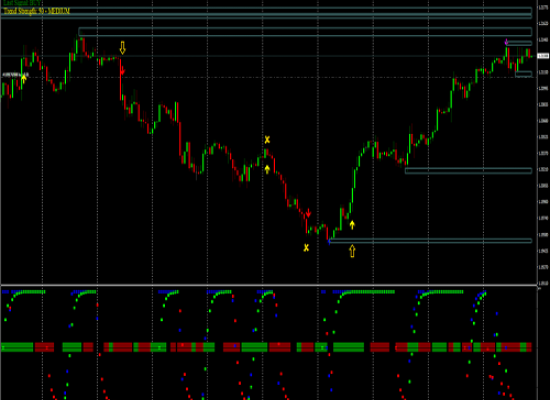Viewport: 550px width, 400px height.
Task: Select the wide resistance zone rectangle above the first peak
Action: tap(305, 32)
